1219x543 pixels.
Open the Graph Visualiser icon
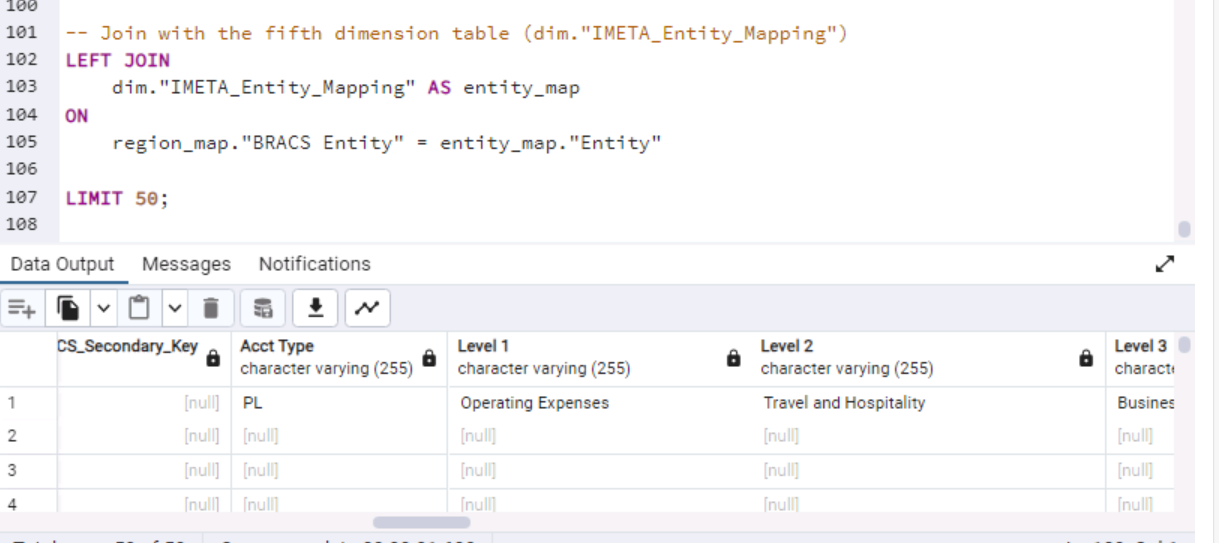click(x=367, y=308)
